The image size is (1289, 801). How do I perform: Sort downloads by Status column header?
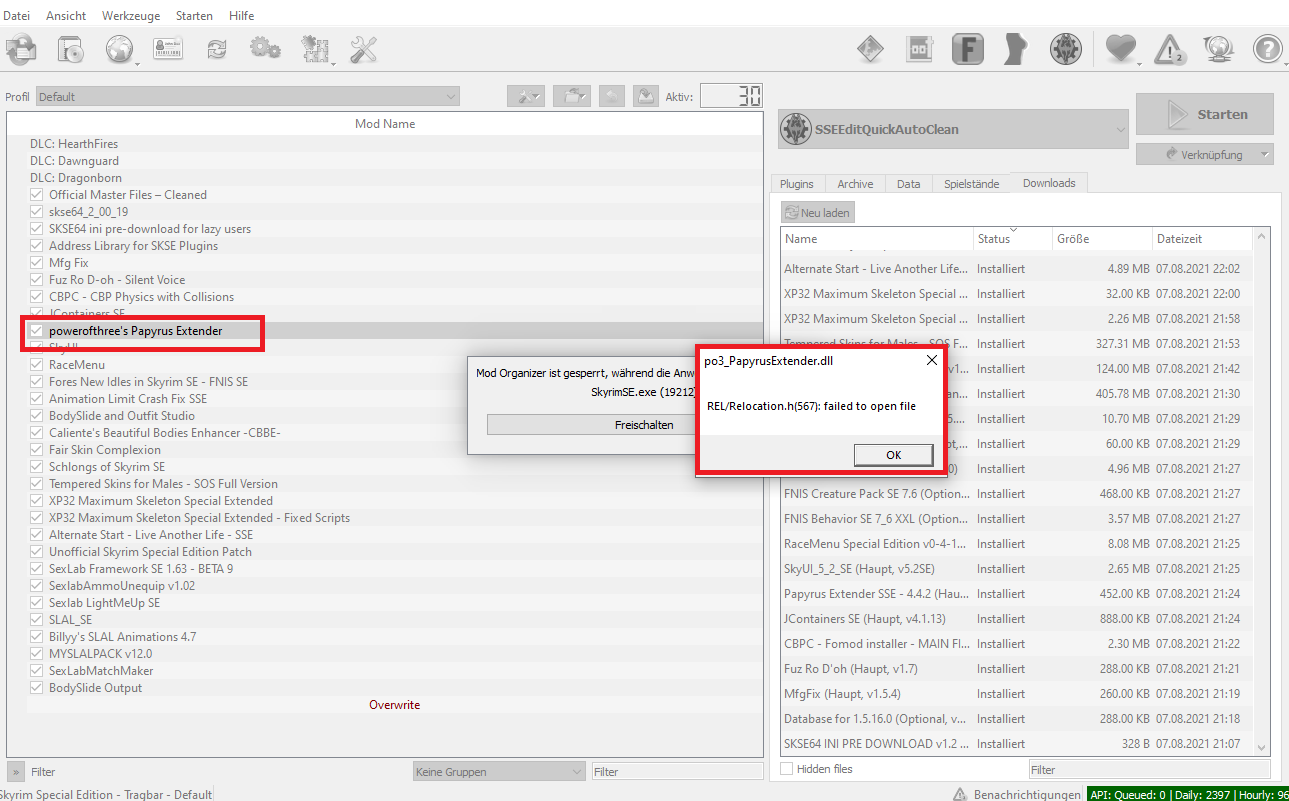pos(1012,239)
